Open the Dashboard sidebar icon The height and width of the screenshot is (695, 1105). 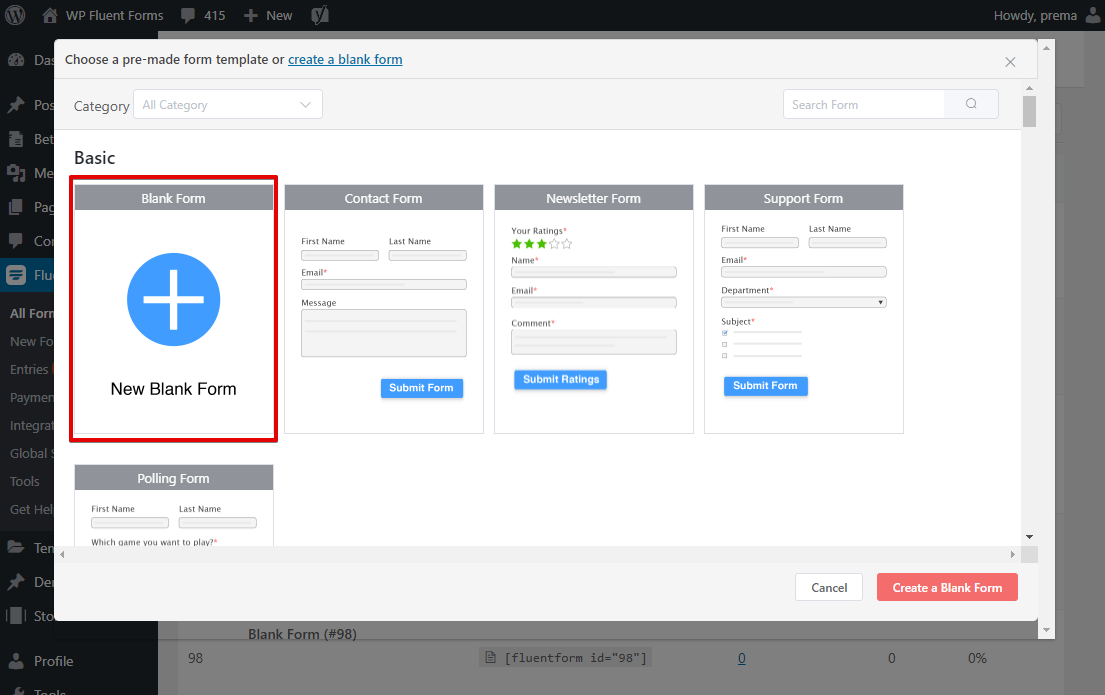pos(16,60)
